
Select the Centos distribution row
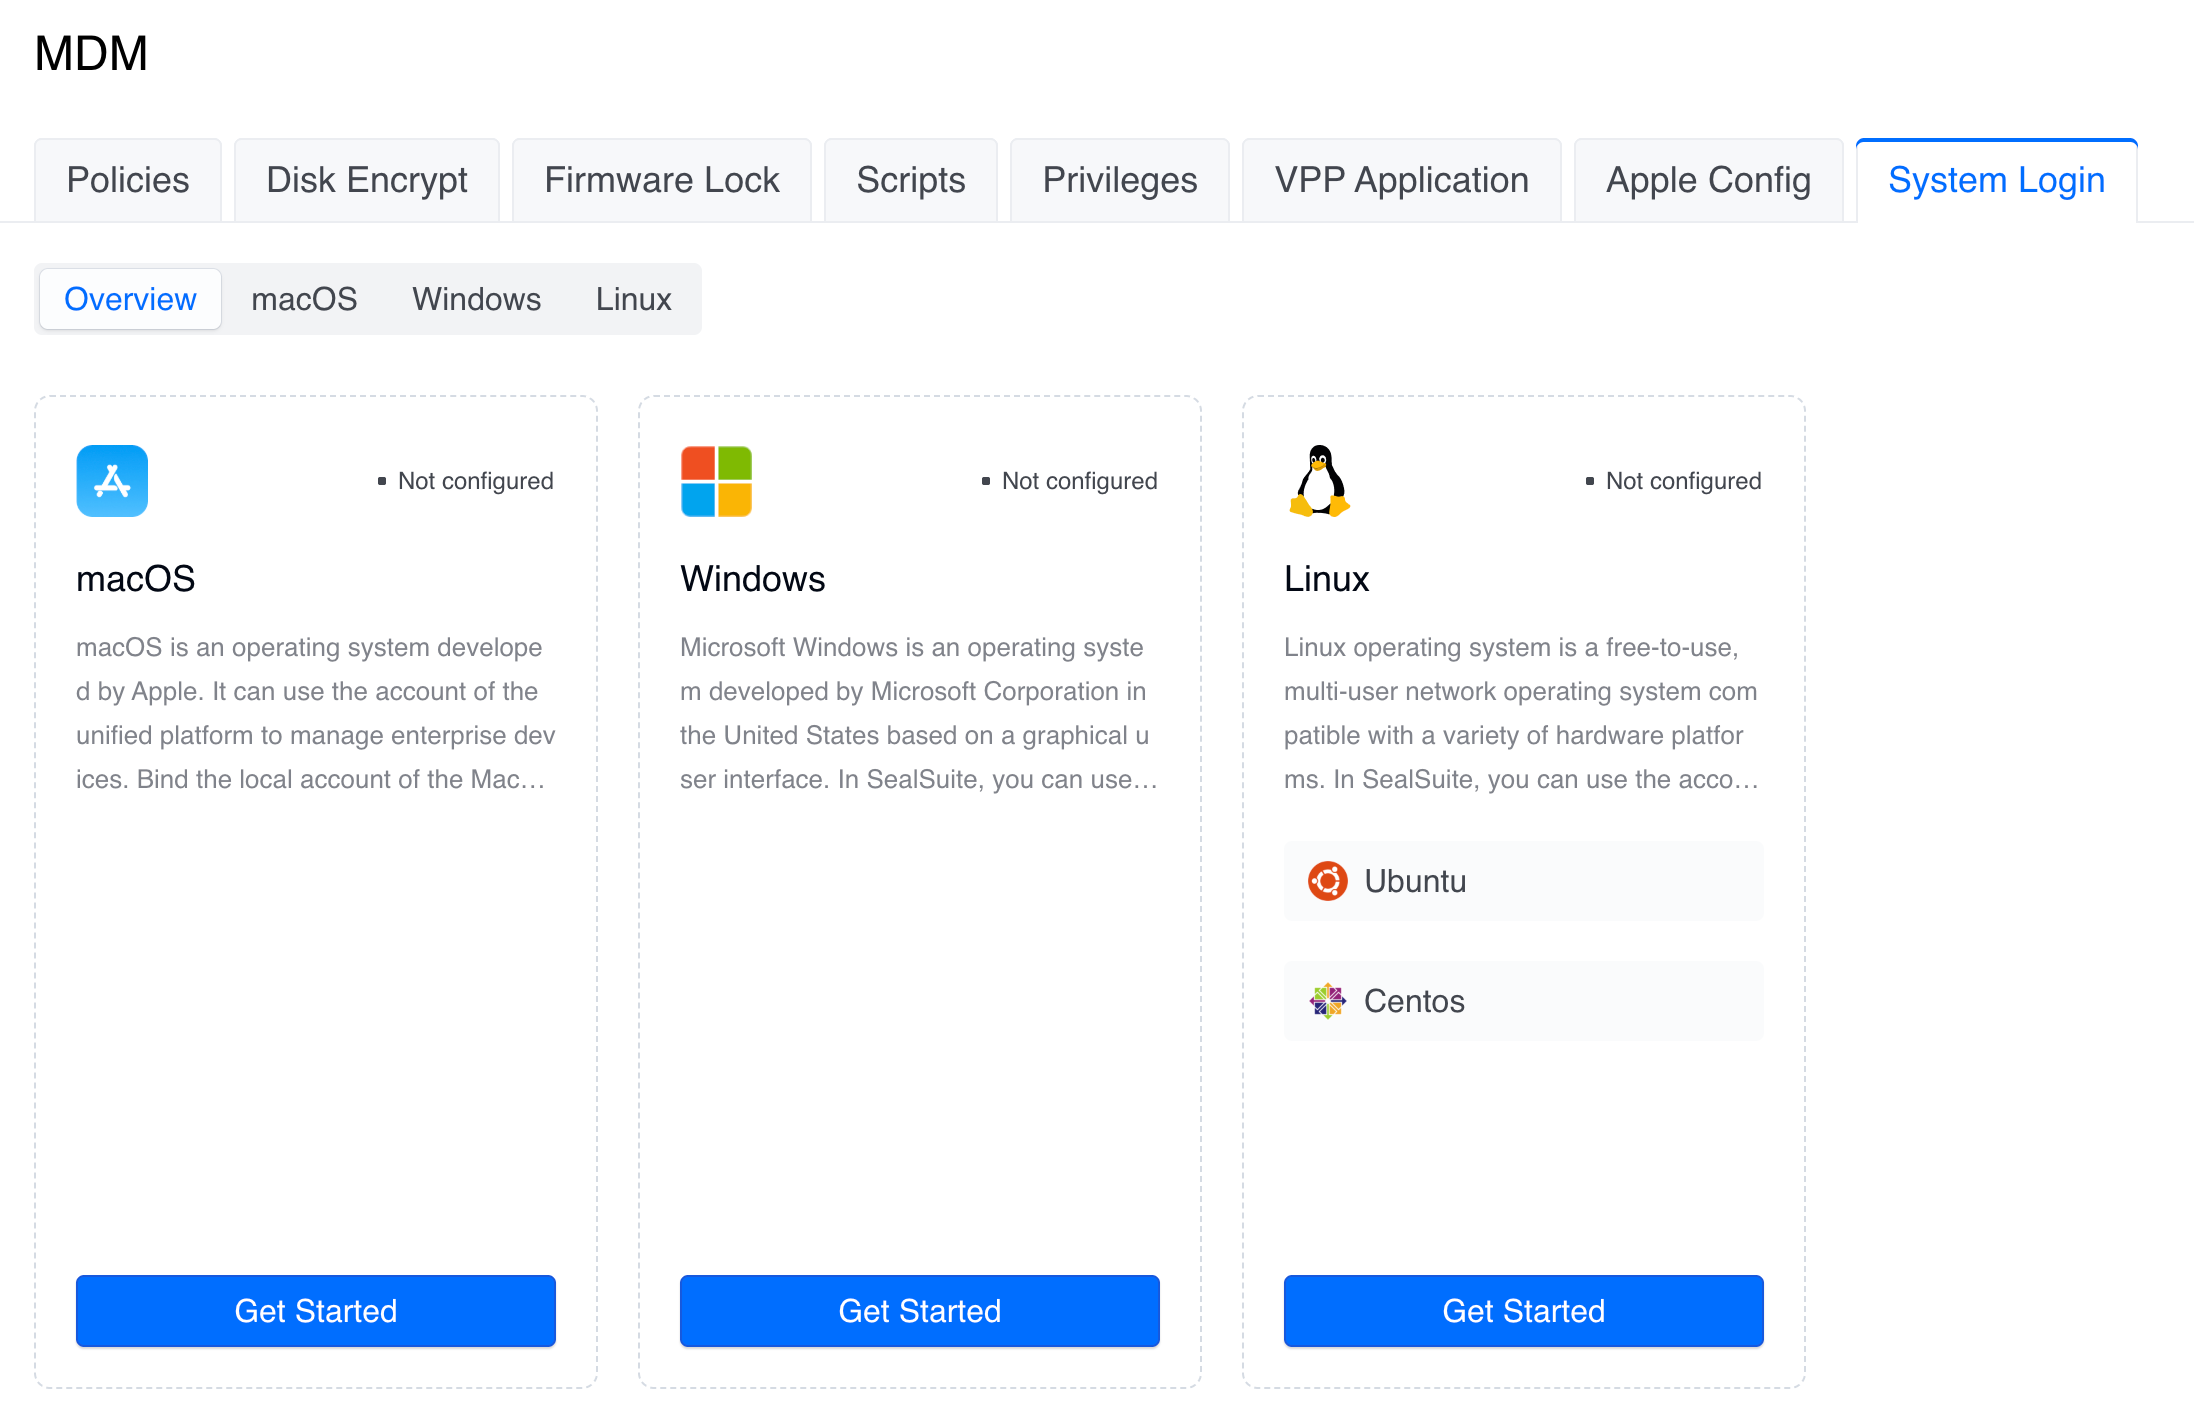[1522, 1001]
